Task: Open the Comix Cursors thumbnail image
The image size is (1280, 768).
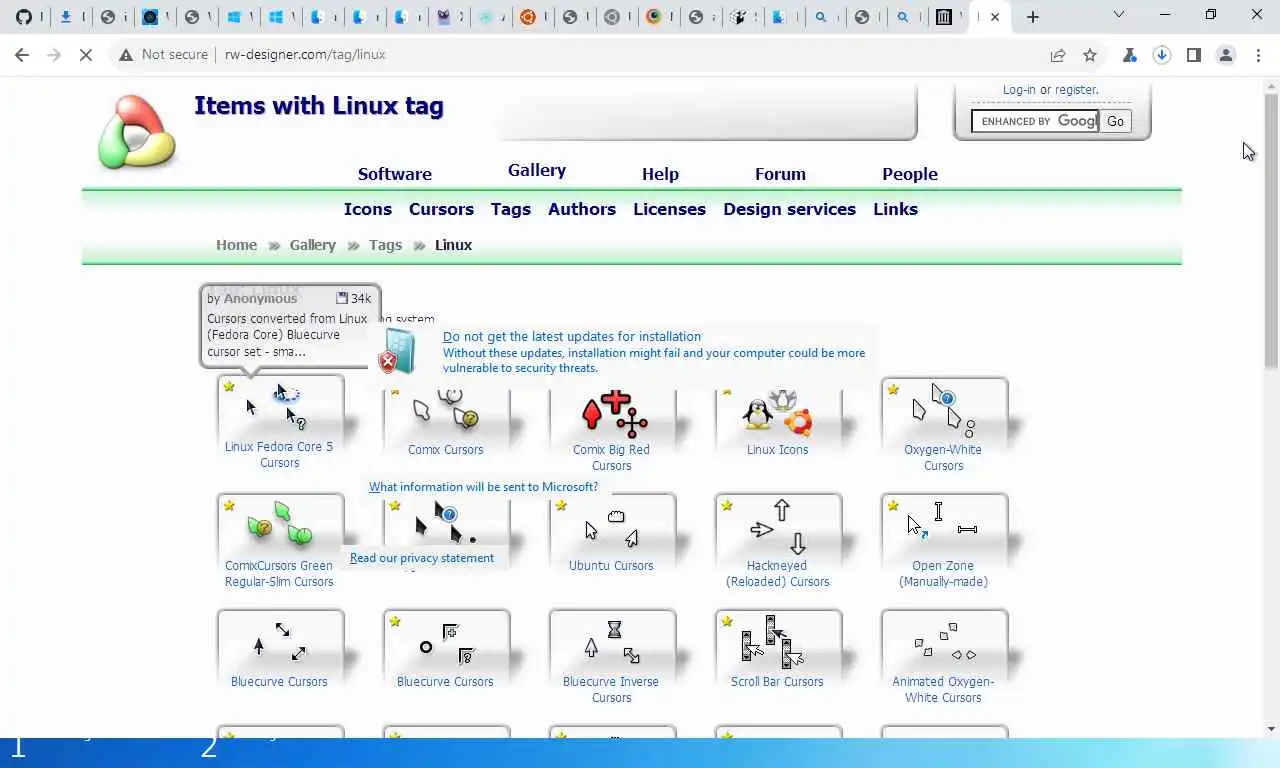Action: [446, 409]
